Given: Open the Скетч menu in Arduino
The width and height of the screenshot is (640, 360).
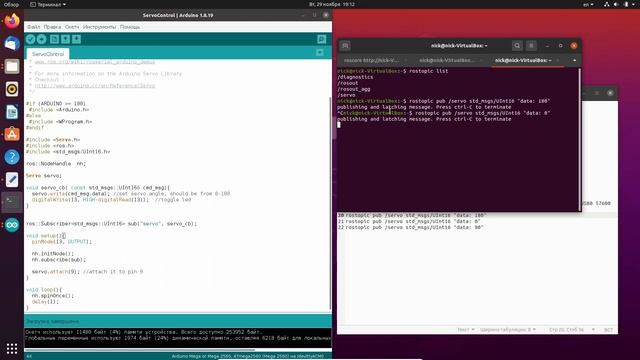Looking at the screenshot, I should click(x=72, y=27).
